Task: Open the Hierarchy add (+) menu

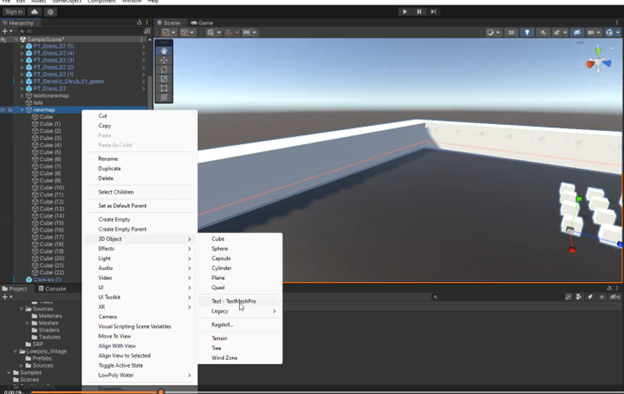Action: (x=7, y=31)
